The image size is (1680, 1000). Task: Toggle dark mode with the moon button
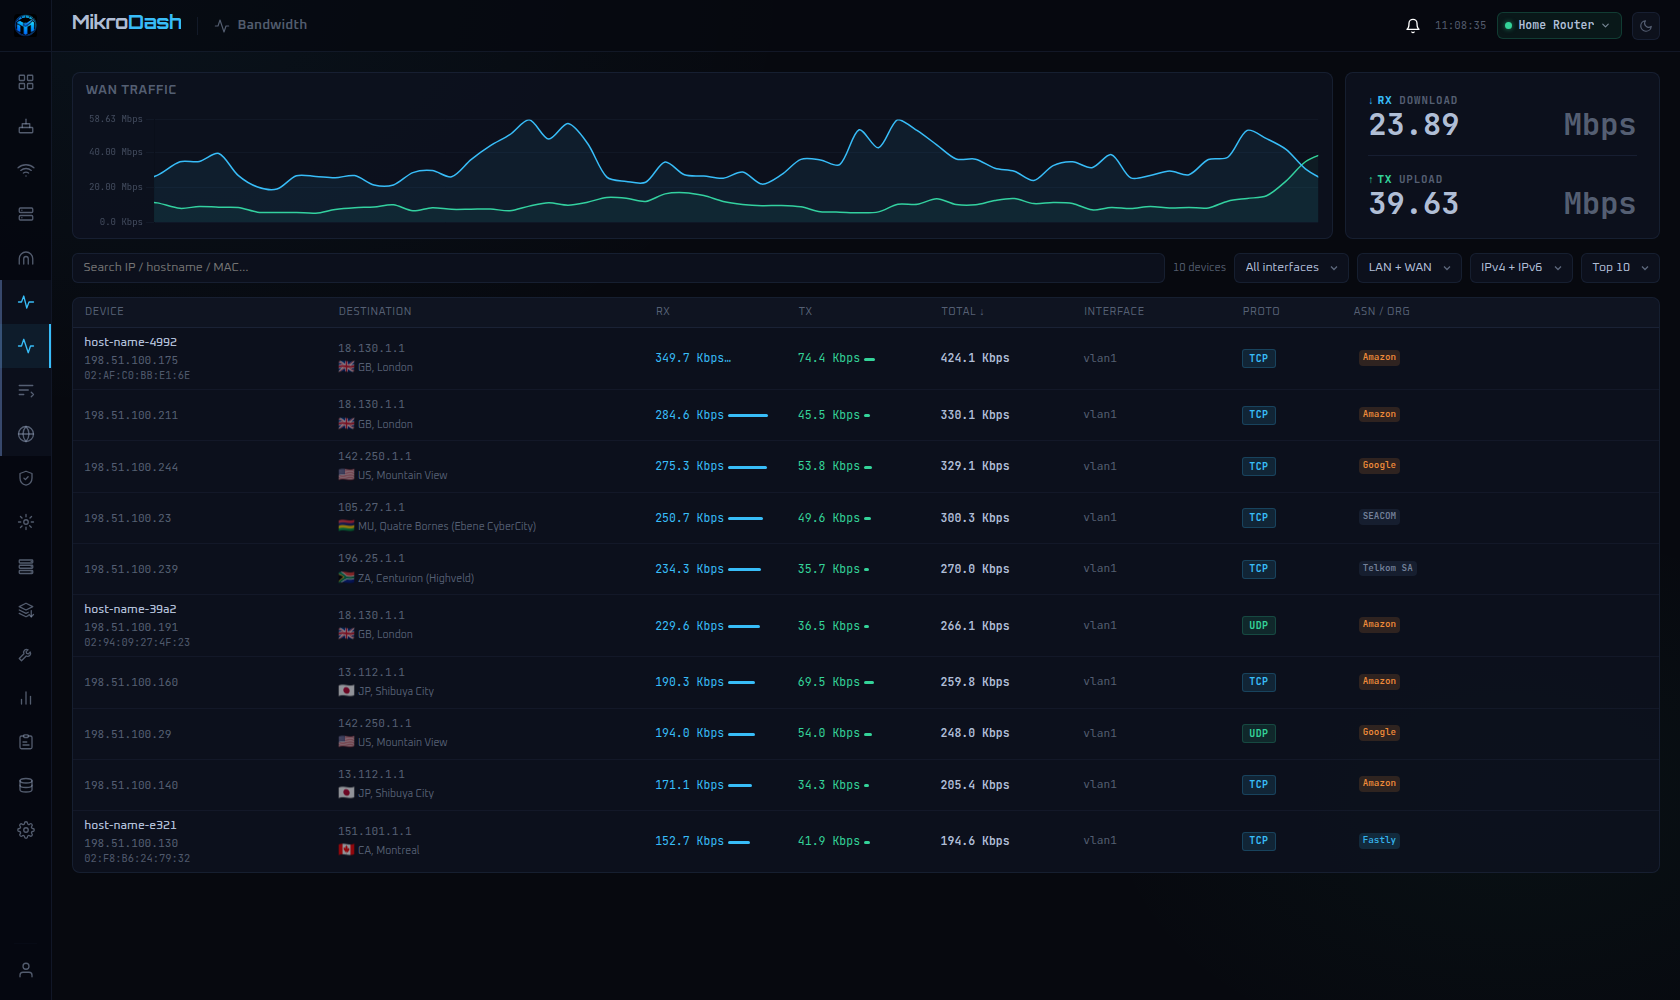coord(1646,25)
